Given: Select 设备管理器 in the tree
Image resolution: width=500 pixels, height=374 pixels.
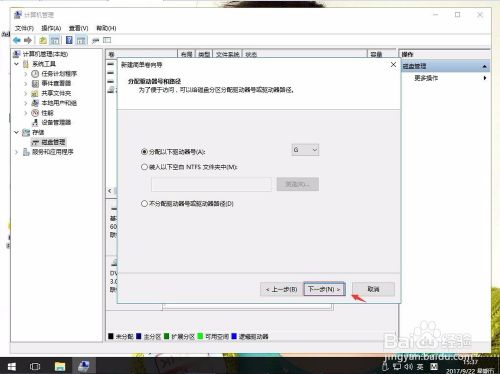Looking at the screenshot, I should 56,122.
